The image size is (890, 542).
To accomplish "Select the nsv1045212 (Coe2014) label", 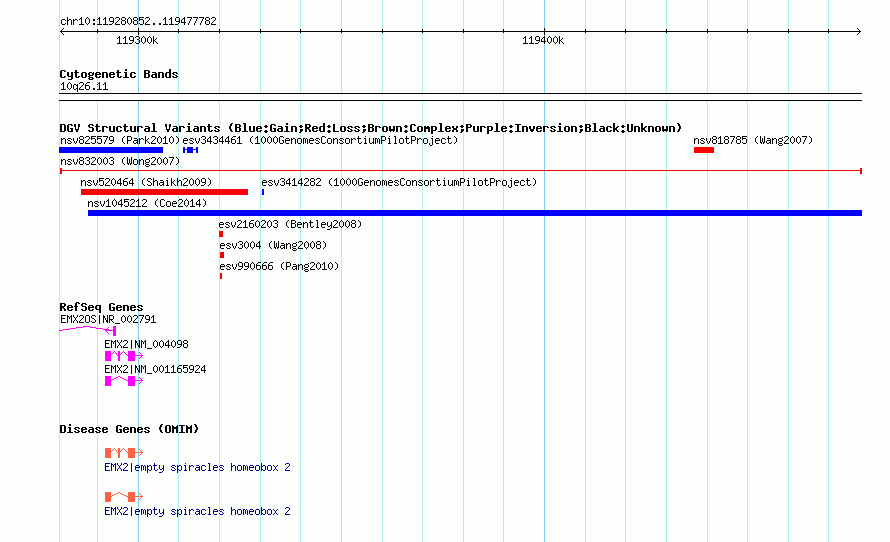I will tap(147, 203).
